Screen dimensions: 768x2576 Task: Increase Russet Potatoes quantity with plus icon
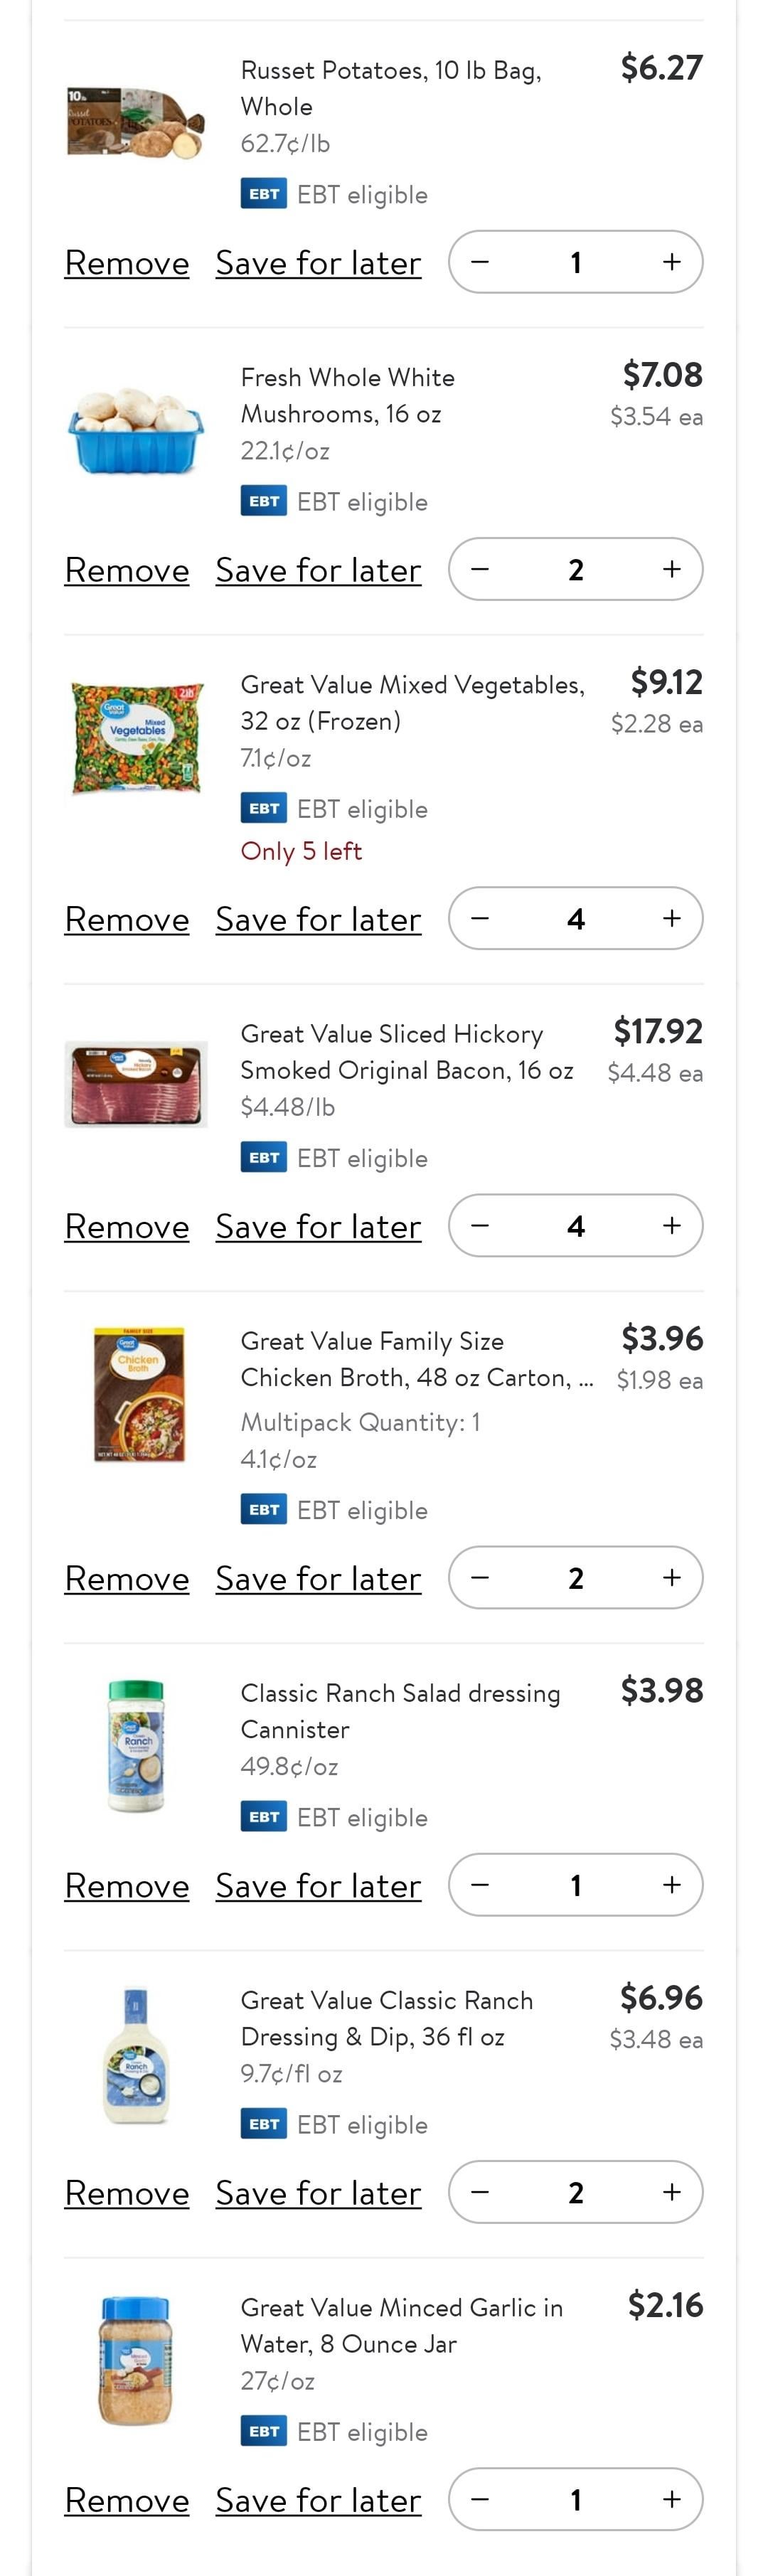pos(671,262)
